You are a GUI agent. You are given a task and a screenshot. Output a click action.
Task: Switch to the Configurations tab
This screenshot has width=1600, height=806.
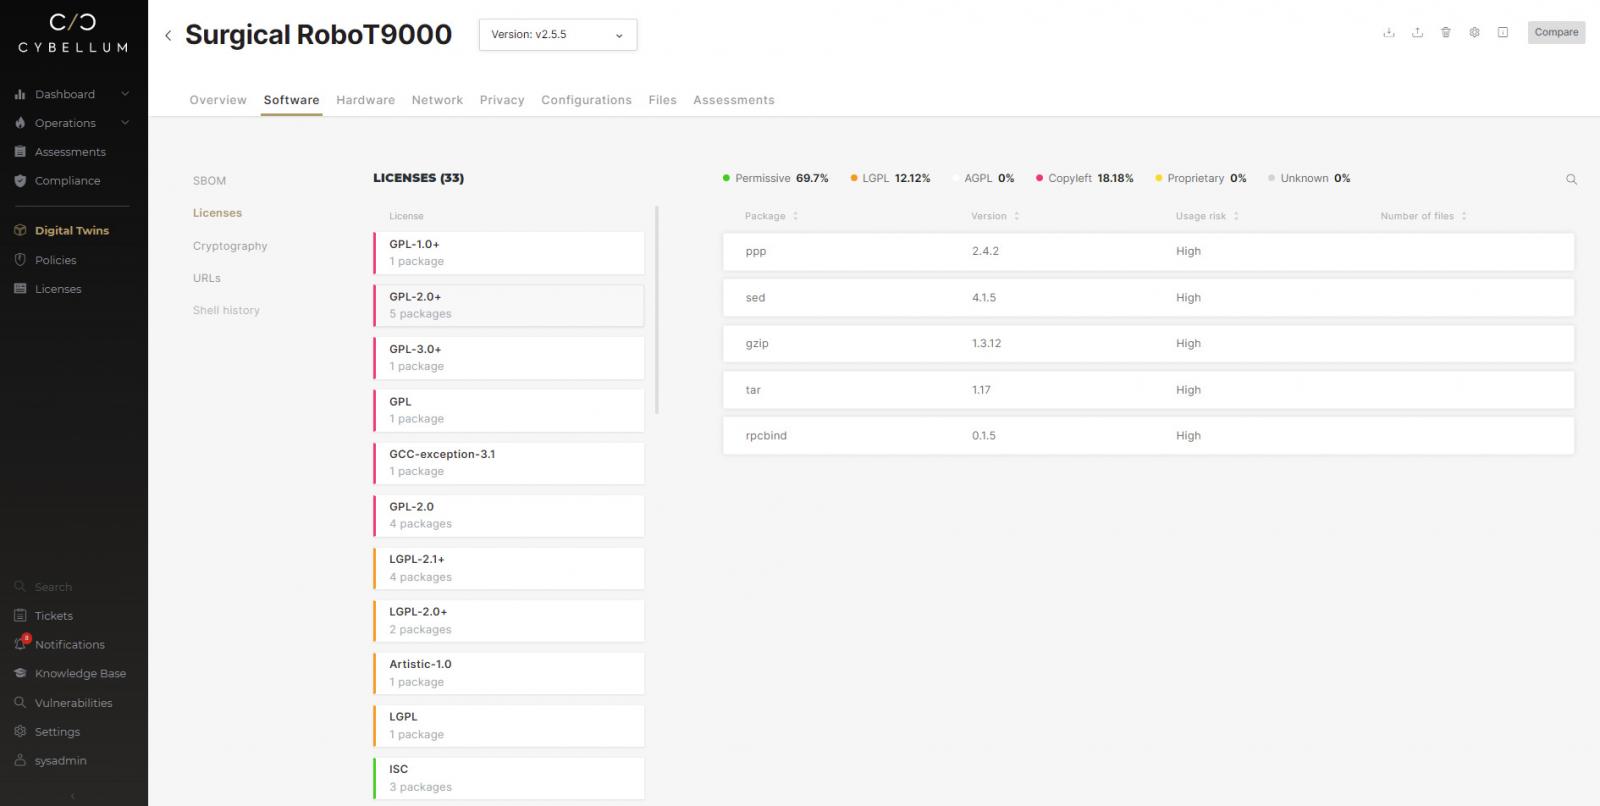586,100
